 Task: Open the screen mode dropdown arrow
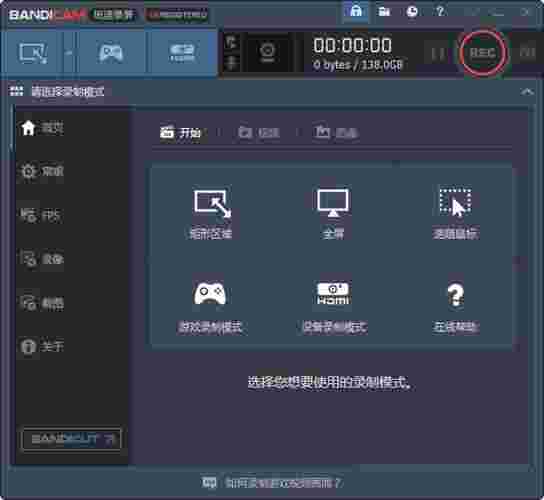click(x=69, y=53)
